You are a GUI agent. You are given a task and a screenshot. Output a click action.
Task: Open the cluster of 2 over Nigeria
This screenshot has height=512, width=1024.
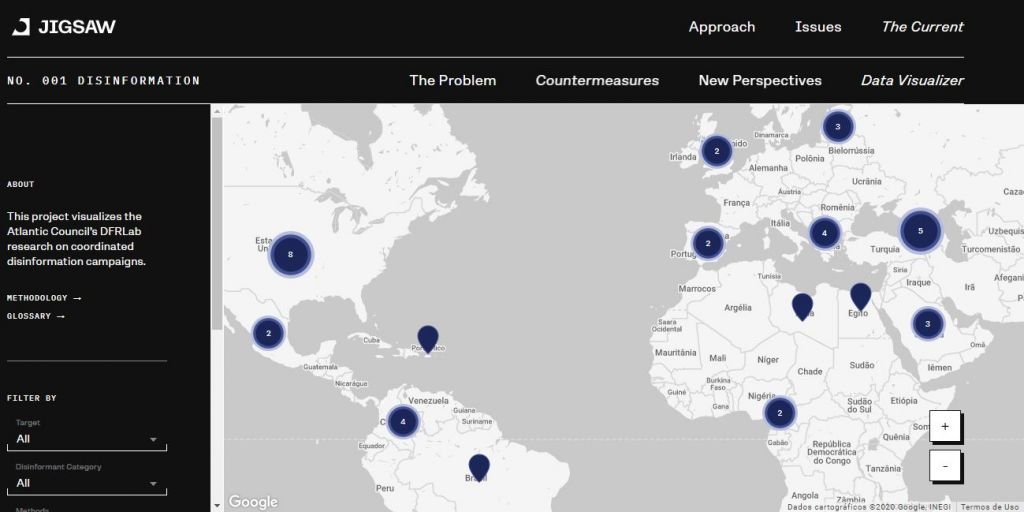779,413
